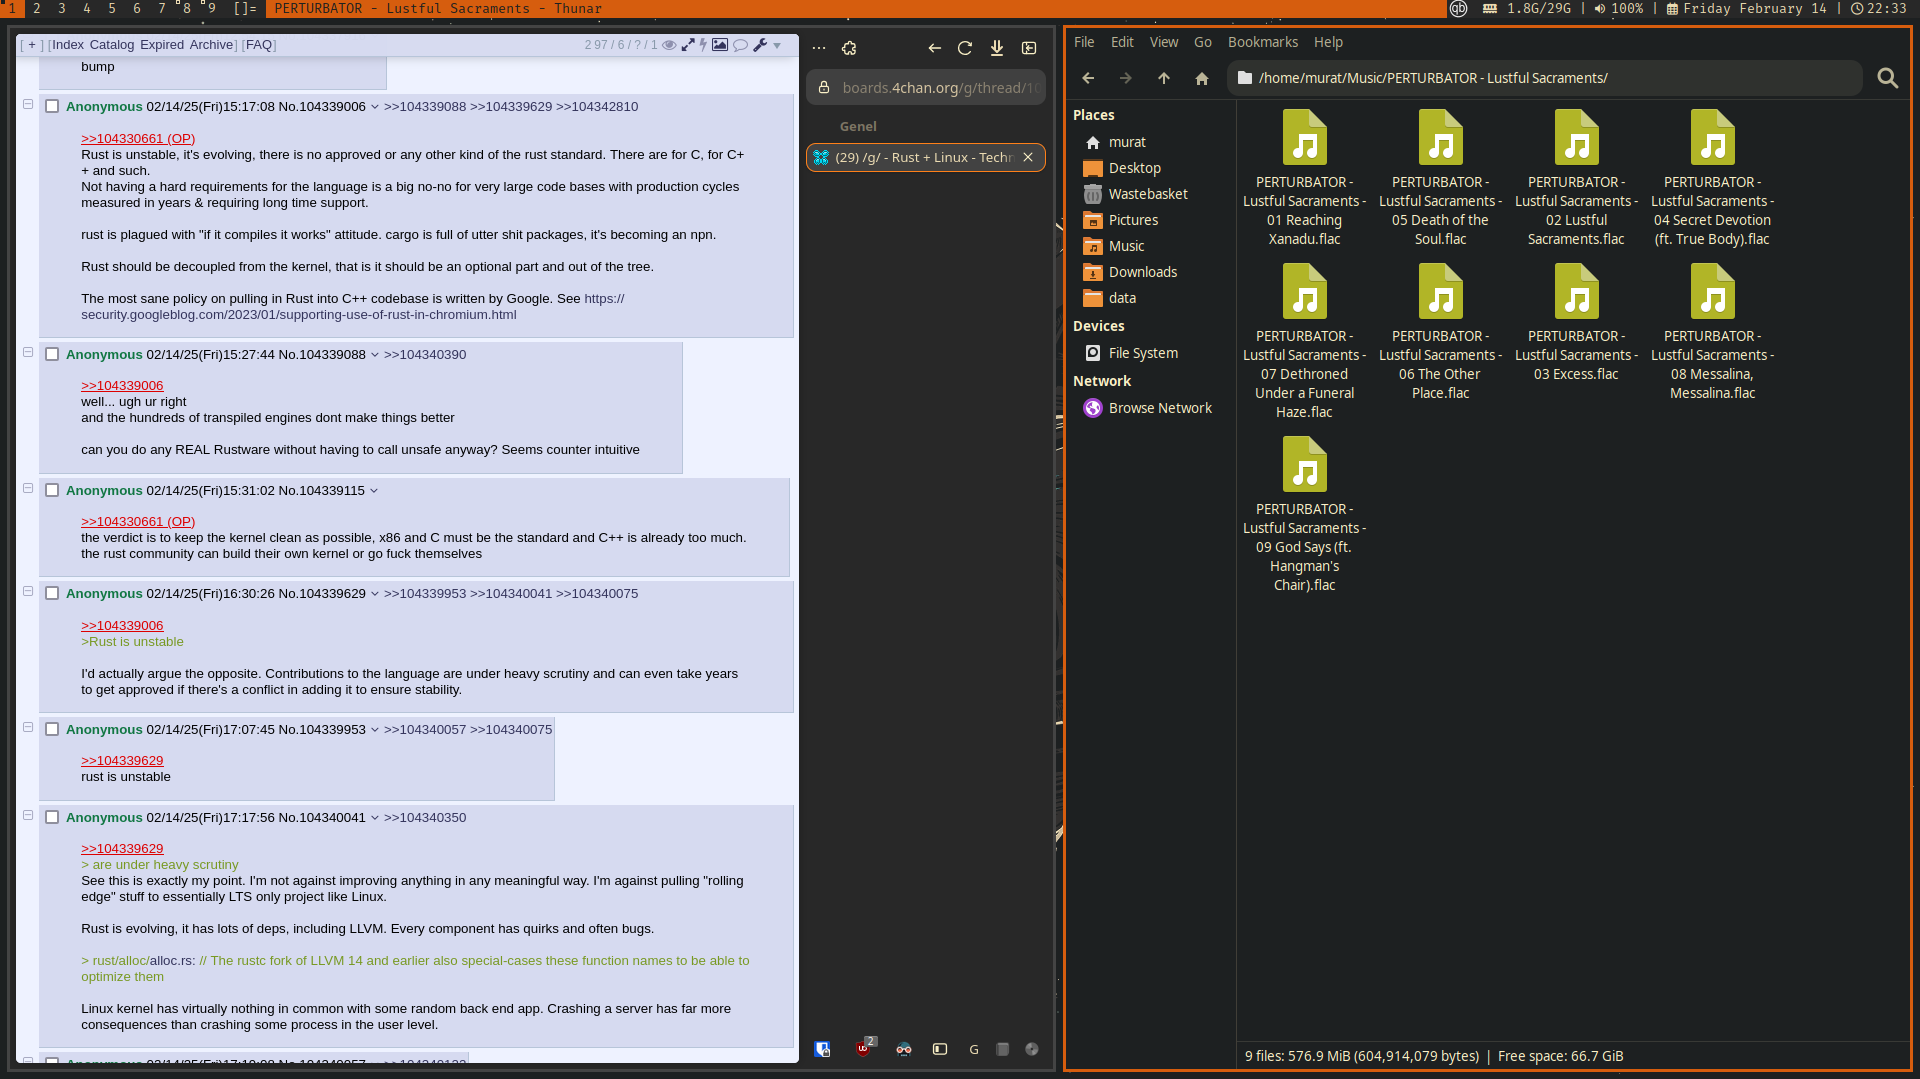Open the uBlock Origin extension icon
This screenshot has width=1920, height=1079.
tap(863, 1048)
